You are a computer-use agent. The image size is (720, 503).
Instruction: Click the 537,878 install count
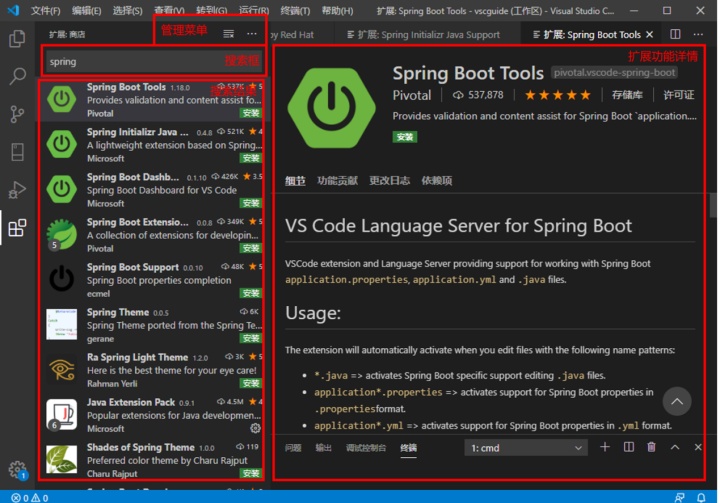point(478,95)
